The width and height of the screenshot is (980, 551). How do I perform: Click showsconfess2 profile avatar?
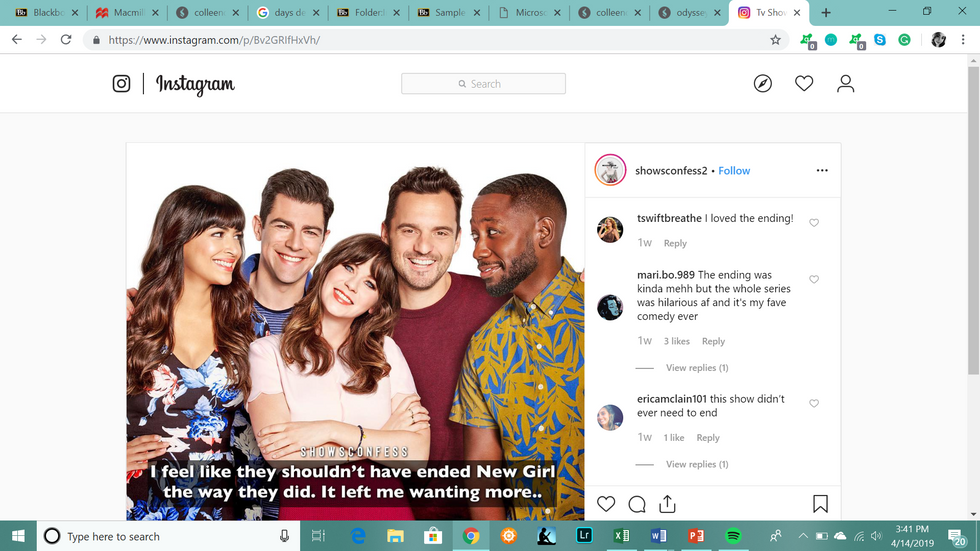pos(610,170)
